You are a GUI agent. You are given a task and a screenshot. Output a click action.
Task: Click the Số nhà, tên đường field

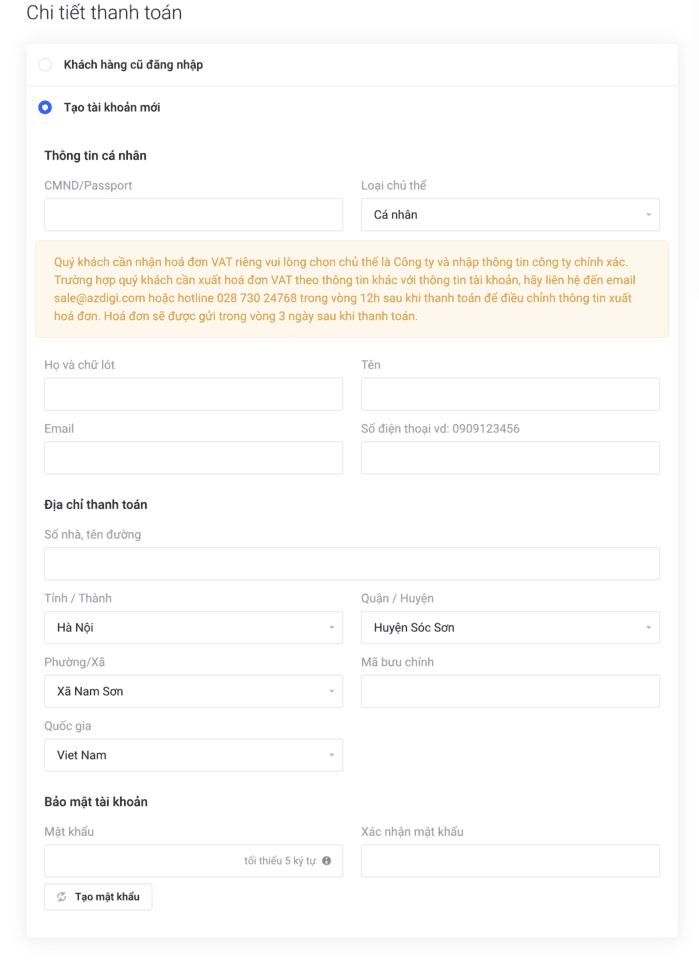click(x=352, y=564)
